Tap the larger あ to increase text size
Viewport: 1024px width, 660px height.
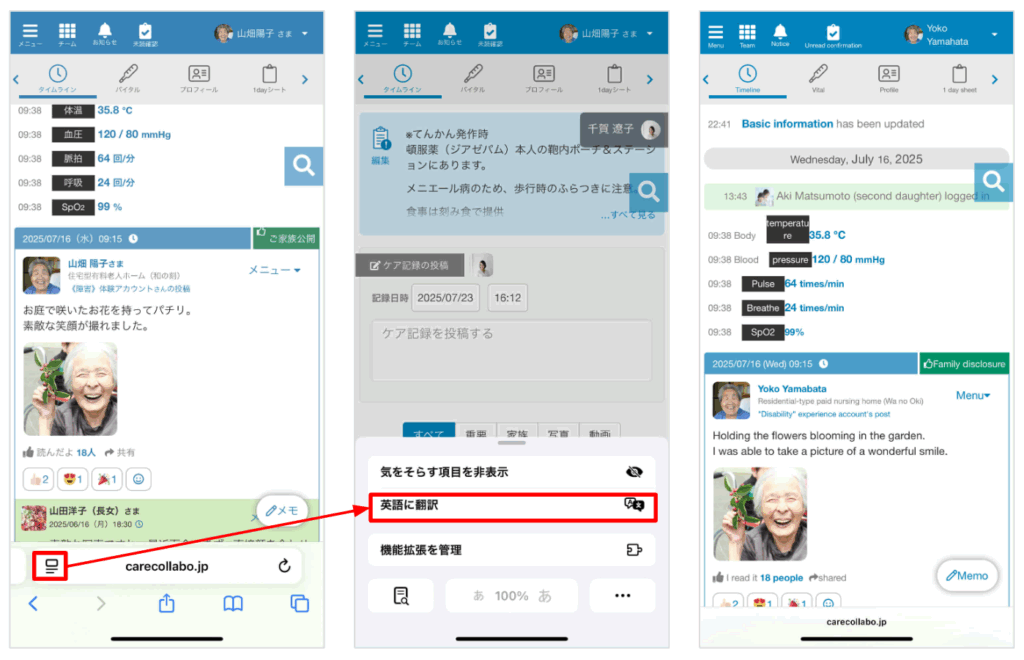coord(545,595)
